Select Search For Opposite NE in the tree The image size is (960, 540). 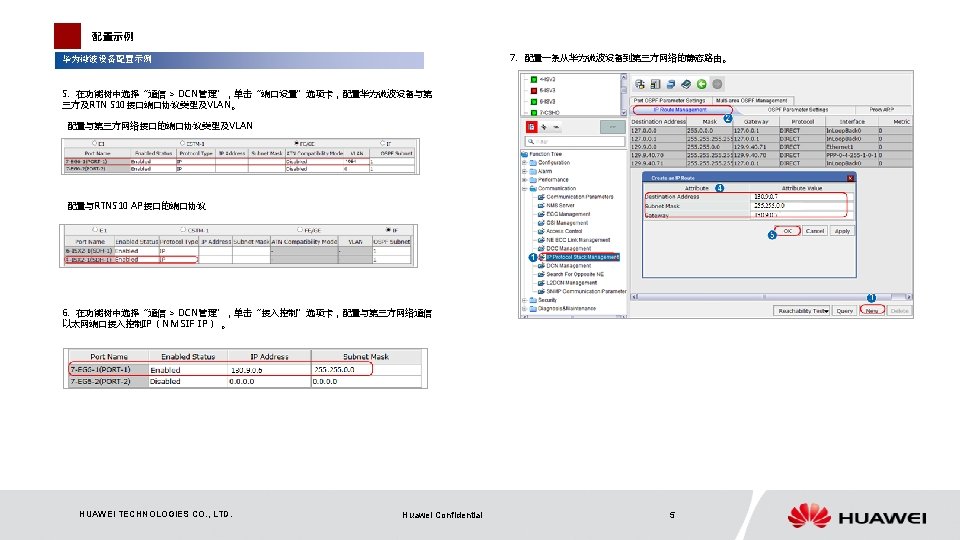point(575,274)
